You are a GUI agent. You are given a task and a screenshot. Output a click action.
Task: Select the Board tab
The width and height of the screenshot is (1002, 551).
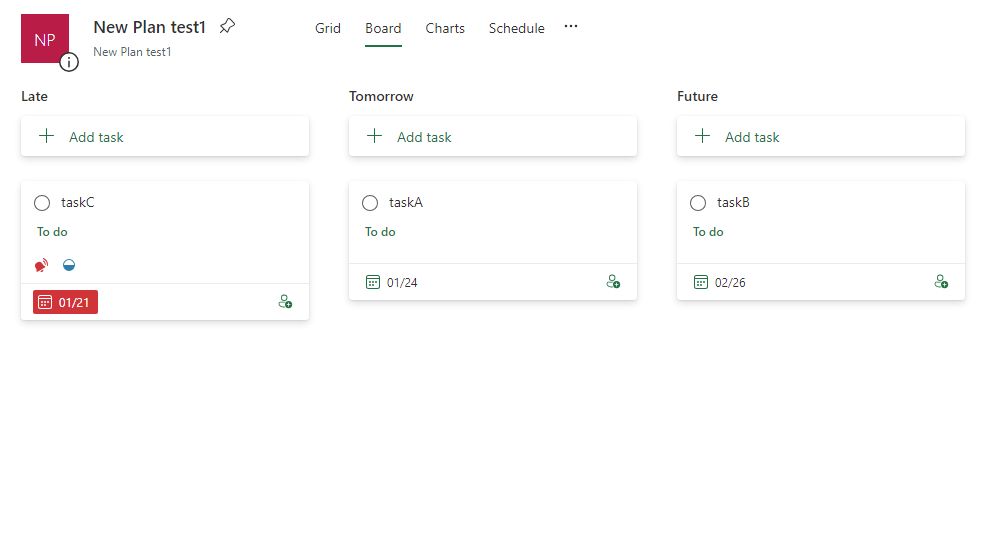[383, 28]
